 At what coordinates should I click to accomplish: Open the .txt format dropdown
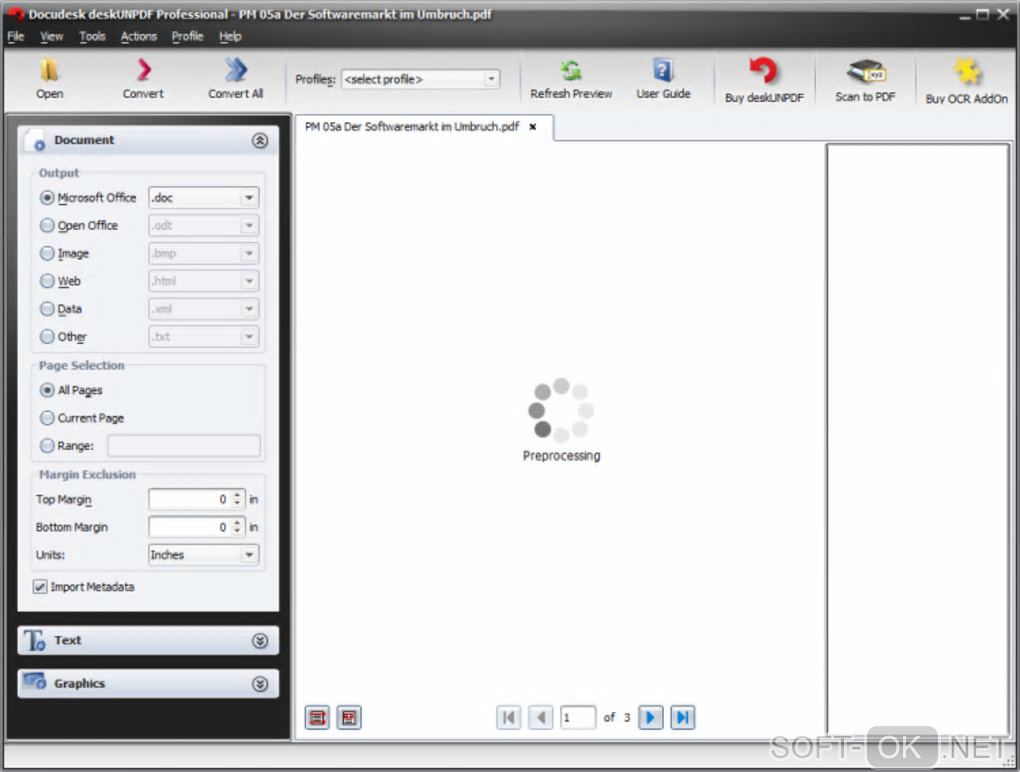(204, 336)
